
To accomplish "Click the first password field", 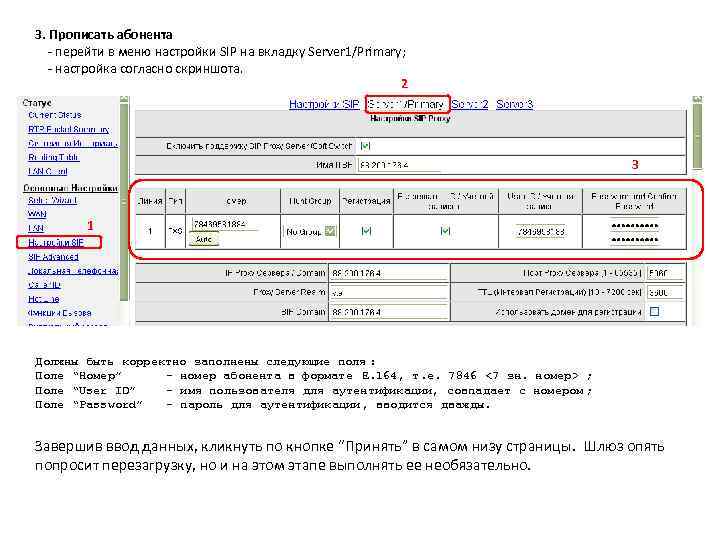I will coord(635,225).
